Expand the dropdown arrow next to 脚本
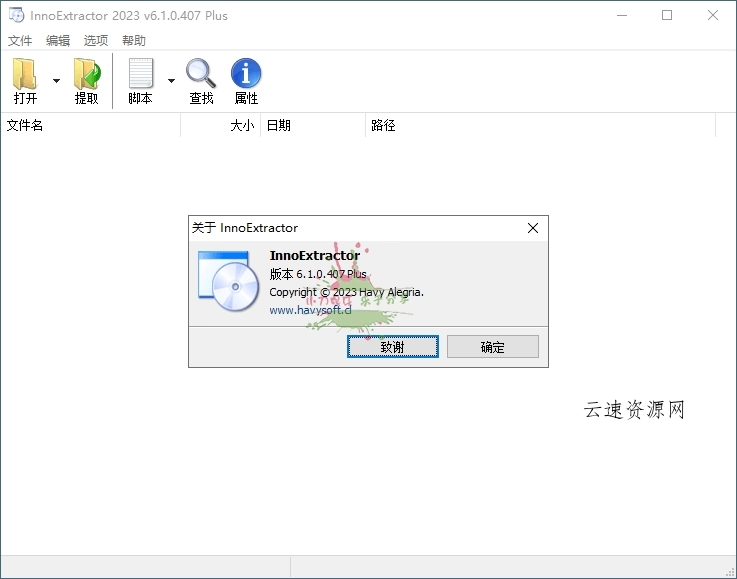 172,81
